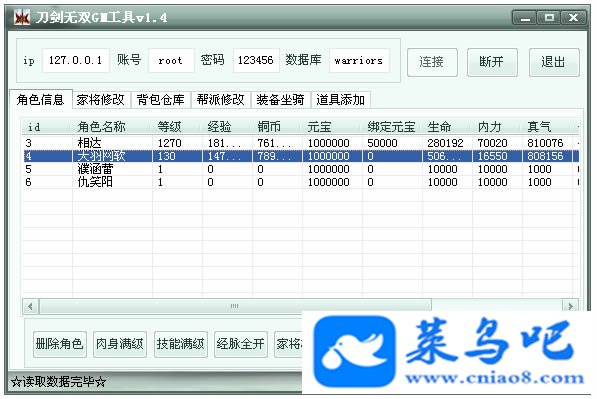The height and width of the screenshot is (399, 597).
Task: Click the 退出 button
Action: pyautogui.click(x=554, y=62)
